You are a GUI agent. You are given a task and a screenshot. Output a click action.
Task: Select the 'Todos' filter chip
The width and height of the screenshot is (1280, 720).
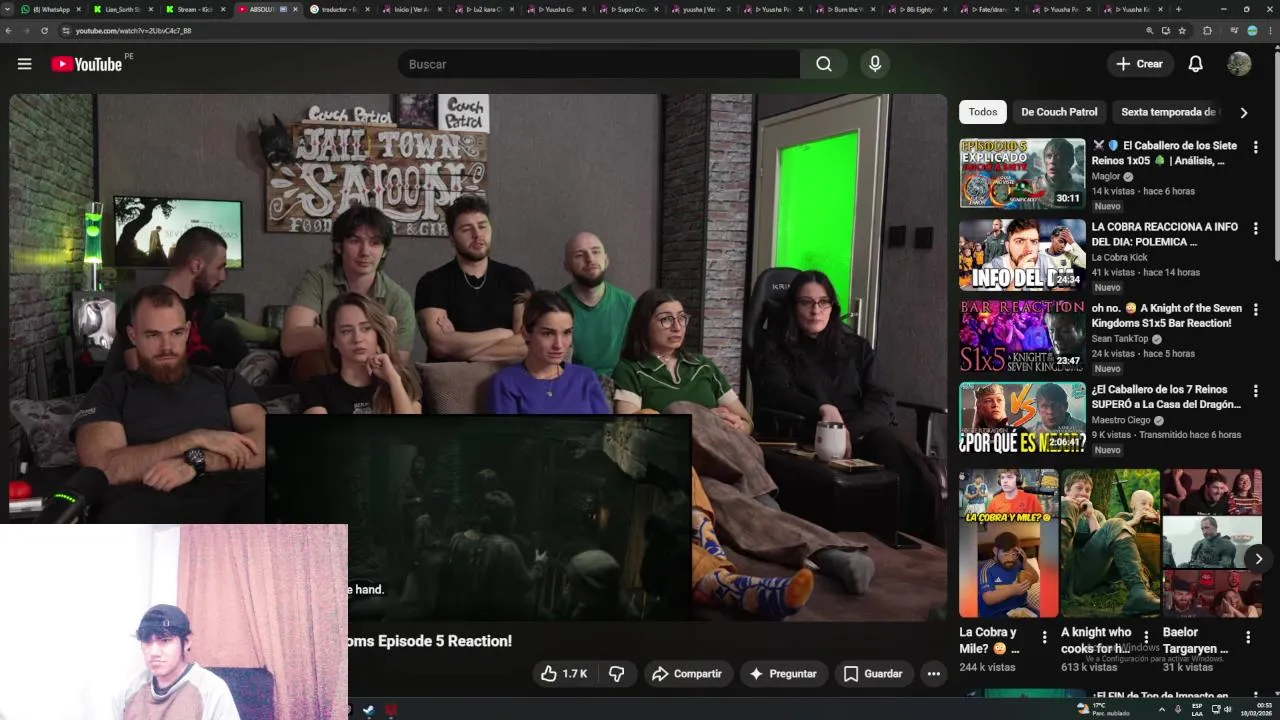coord(982,112)
